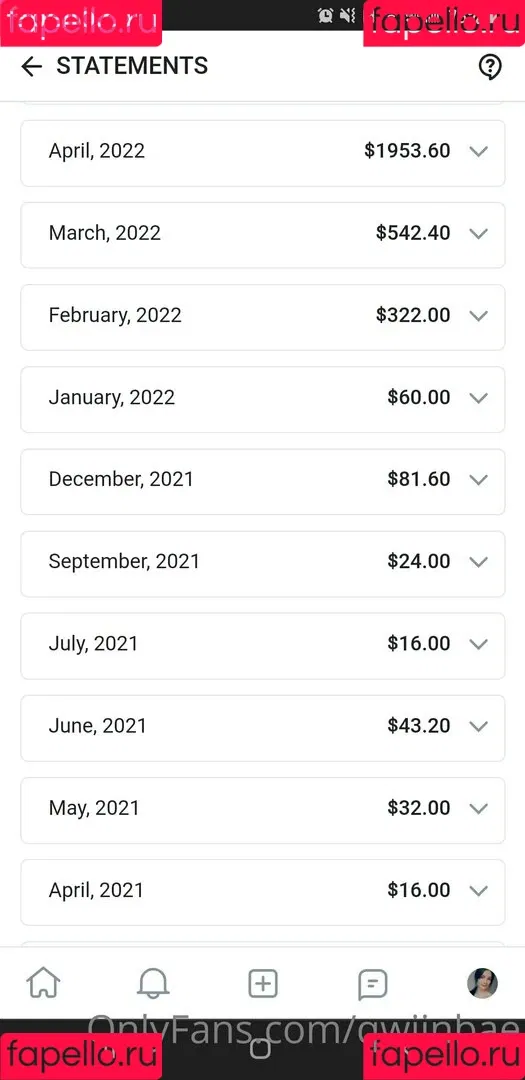Open notifications bell icon
The height and width of the screenshot is (1080, 525).
pyautogui.click(x=152, y=983)
